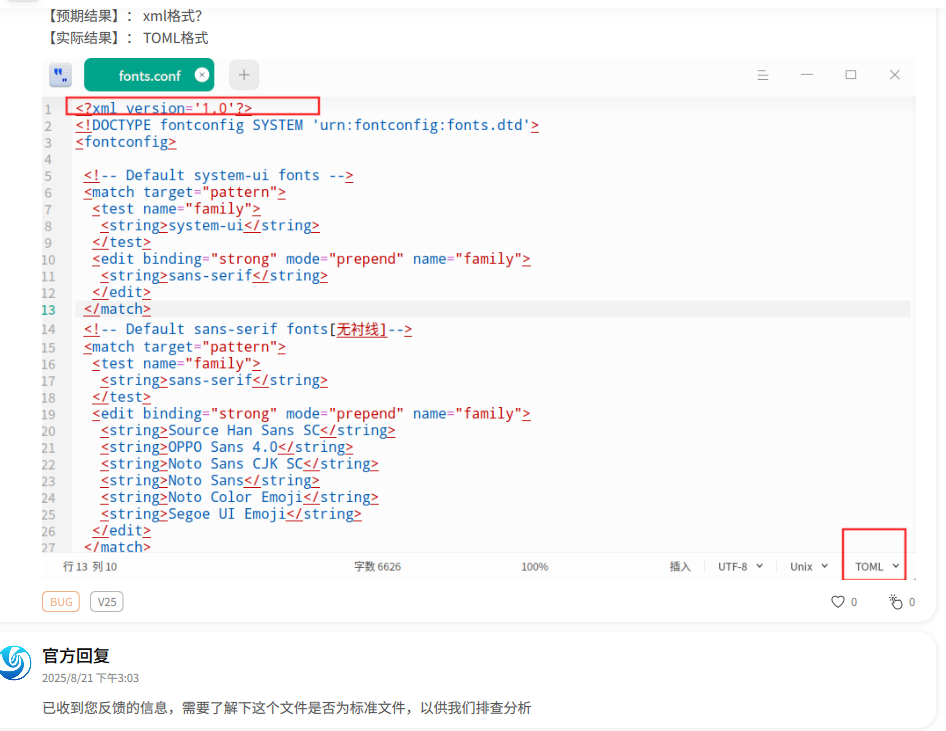Click the Noto Color Emoji line
Image resolution: width=946 pixels, height=731 pixels.
pyautogui.click(x=240, y=498)
